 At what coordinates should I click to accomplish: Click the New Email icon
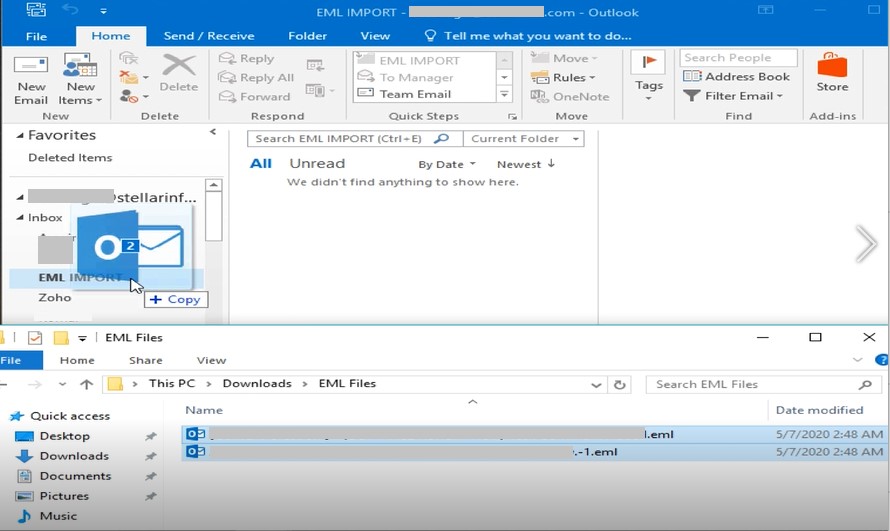point(31,80)
